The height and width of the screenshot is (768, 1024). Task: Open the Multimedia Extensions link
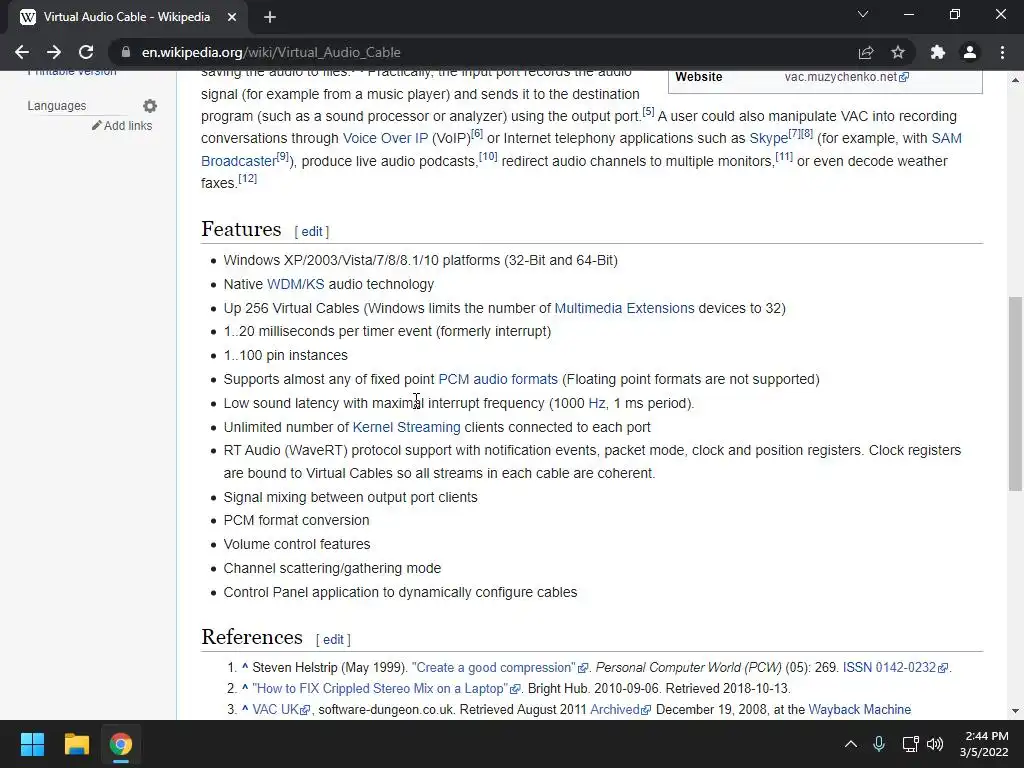click(x=624, y=308)
